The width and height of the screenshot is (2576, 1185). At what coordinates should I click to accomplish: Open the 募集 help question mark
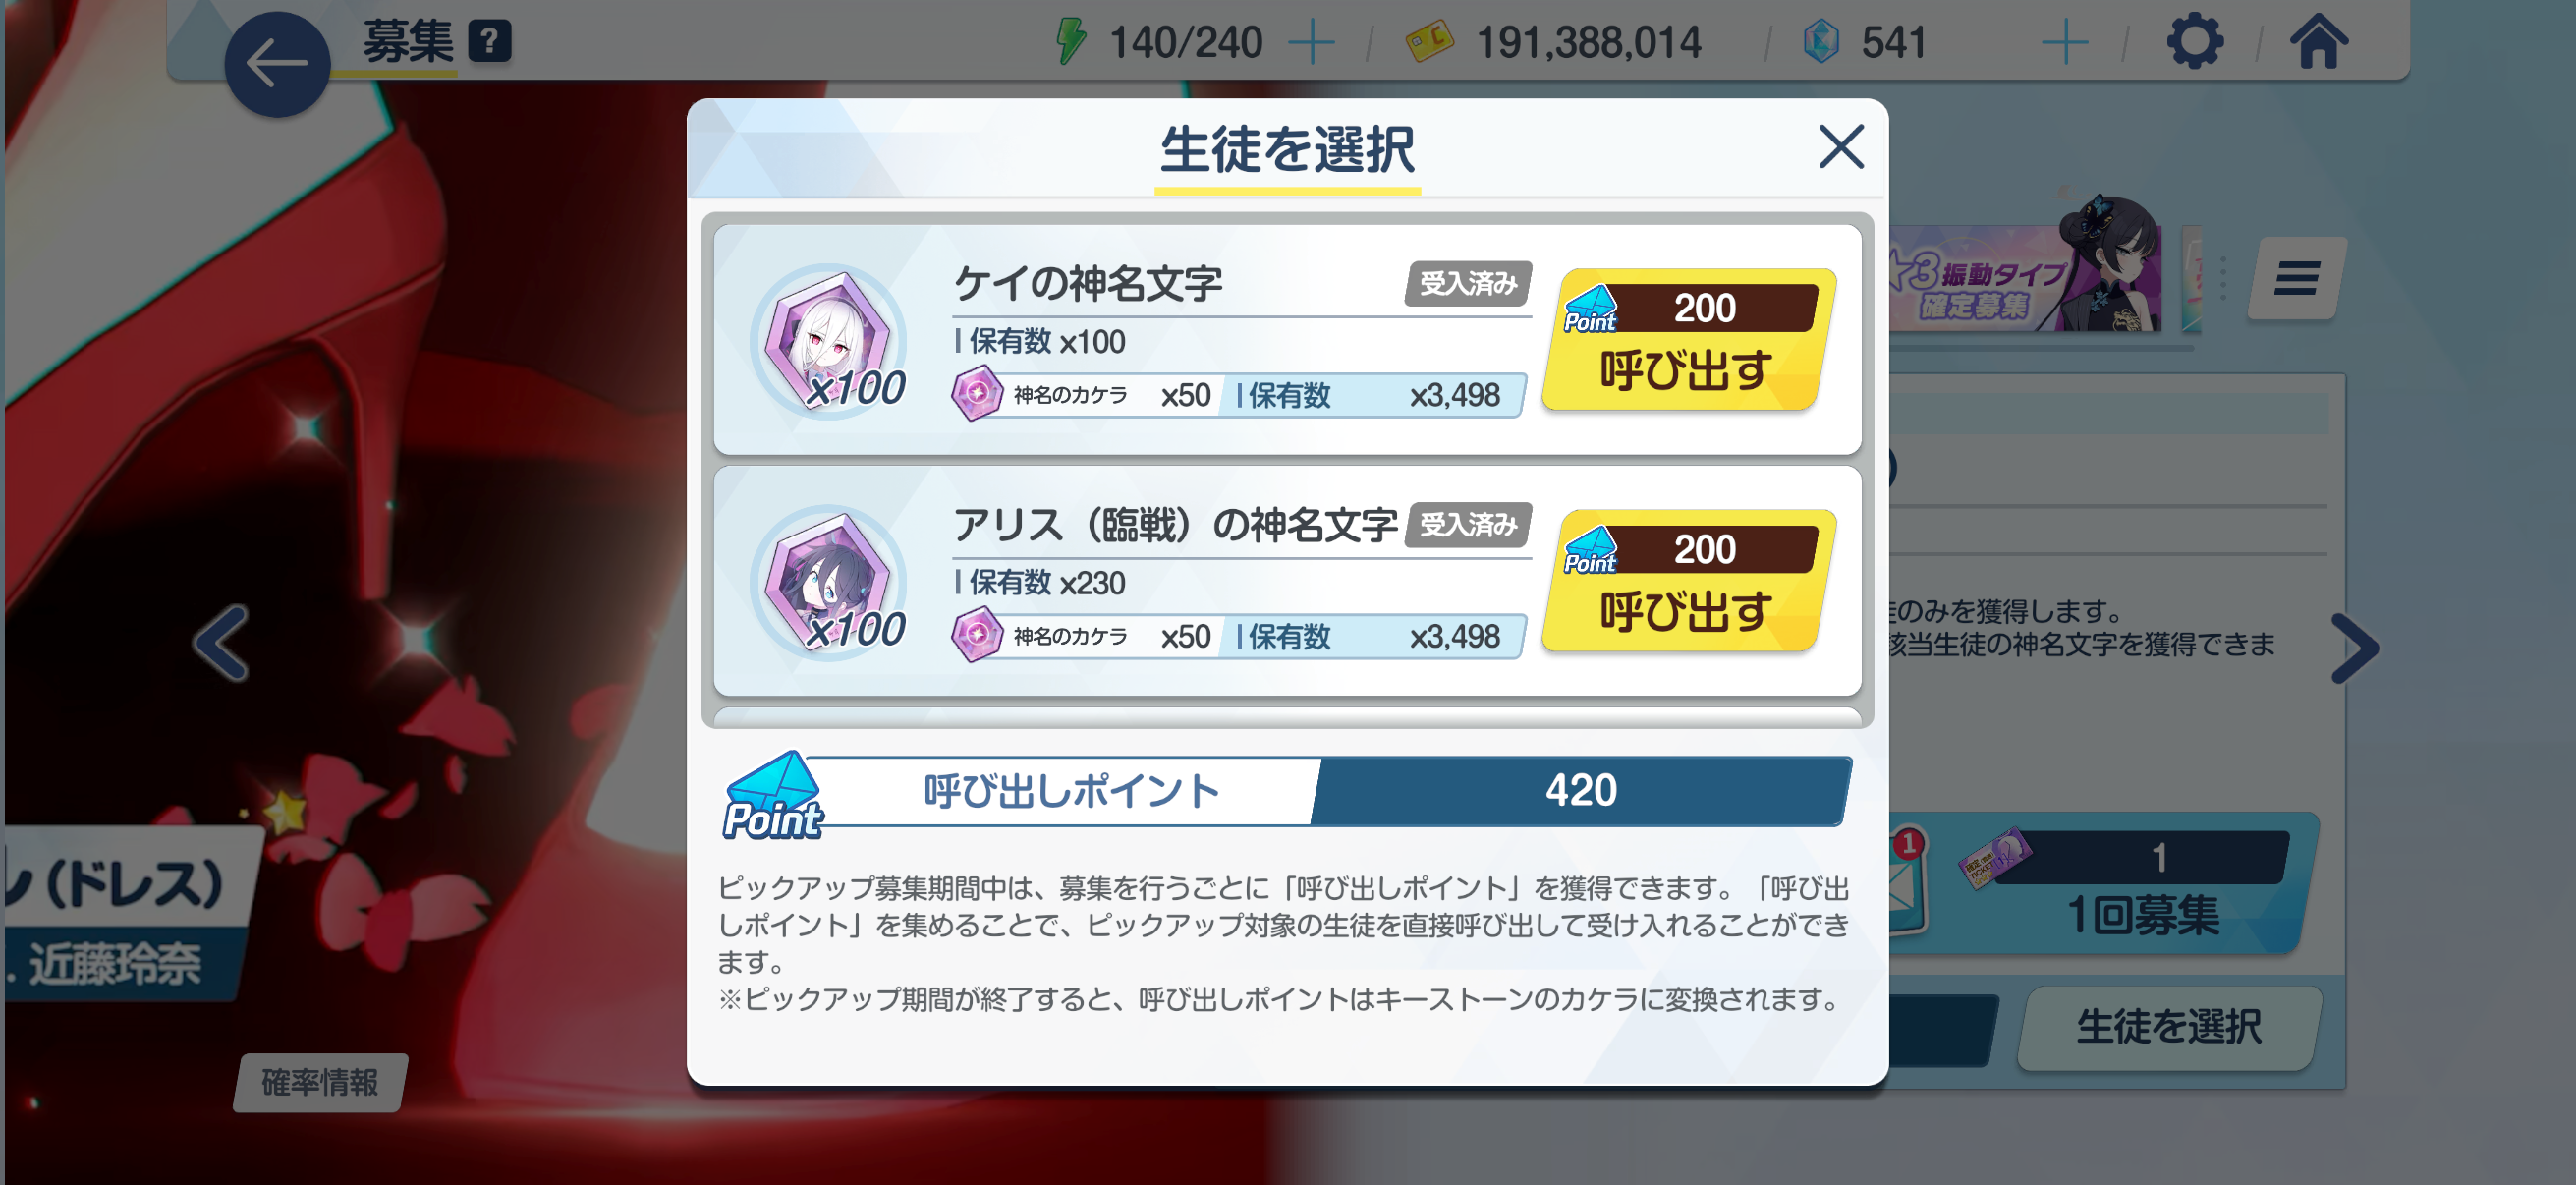[490, 42]
